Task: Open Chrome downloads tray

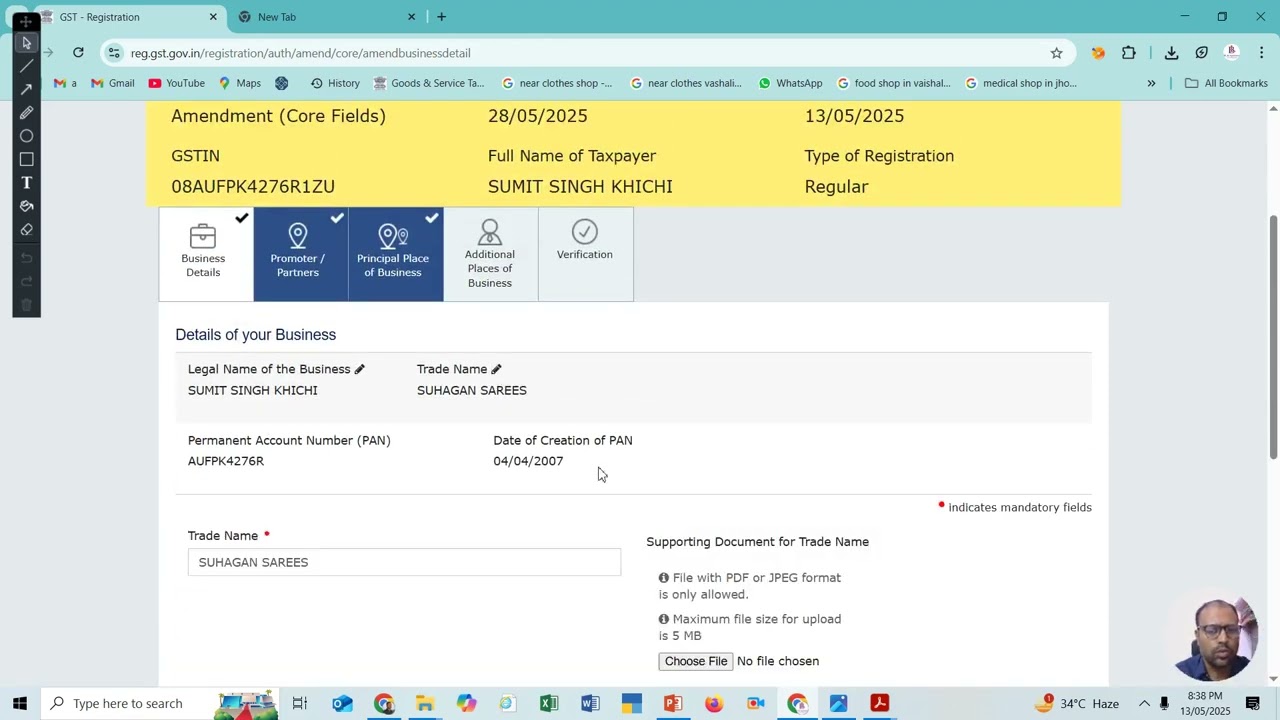Action: 1171,53
